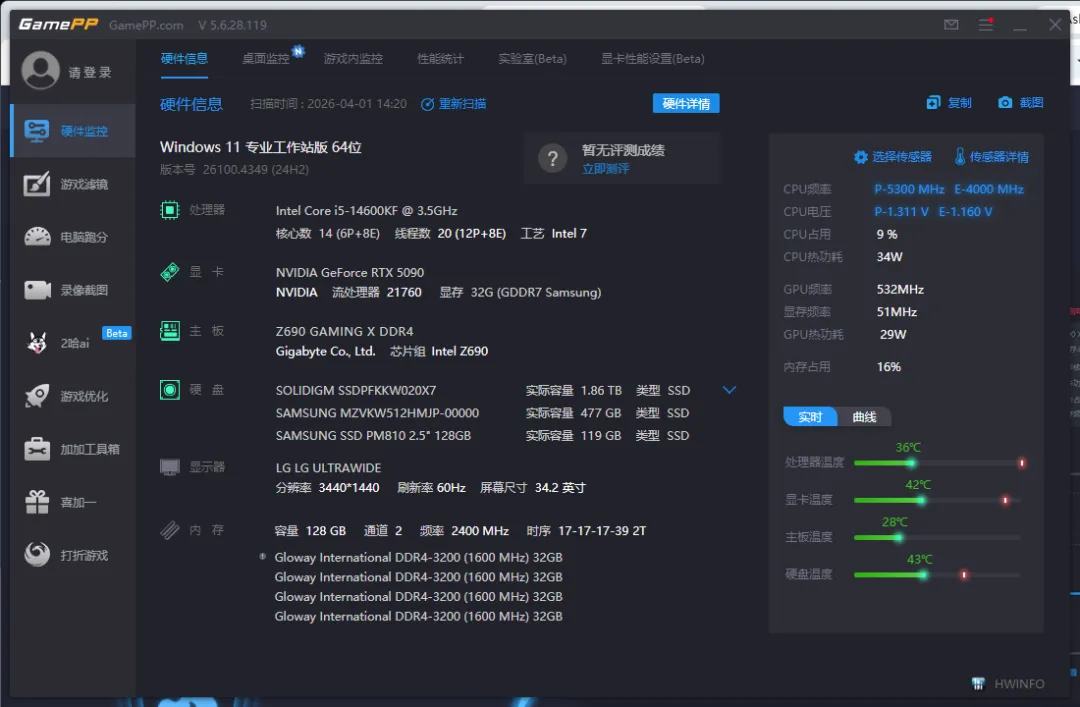
Task: Click the Intel Core i5-14600KF processor name
Action: 366,211
